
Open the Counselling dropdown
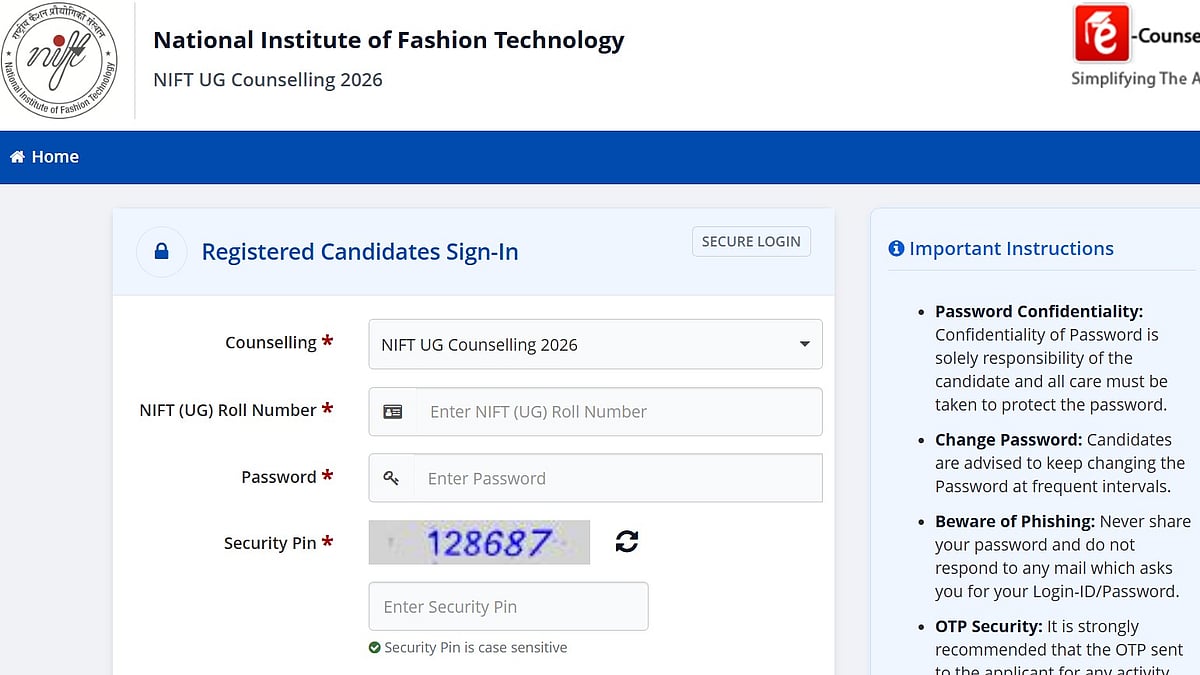click(x=595, y=344)
